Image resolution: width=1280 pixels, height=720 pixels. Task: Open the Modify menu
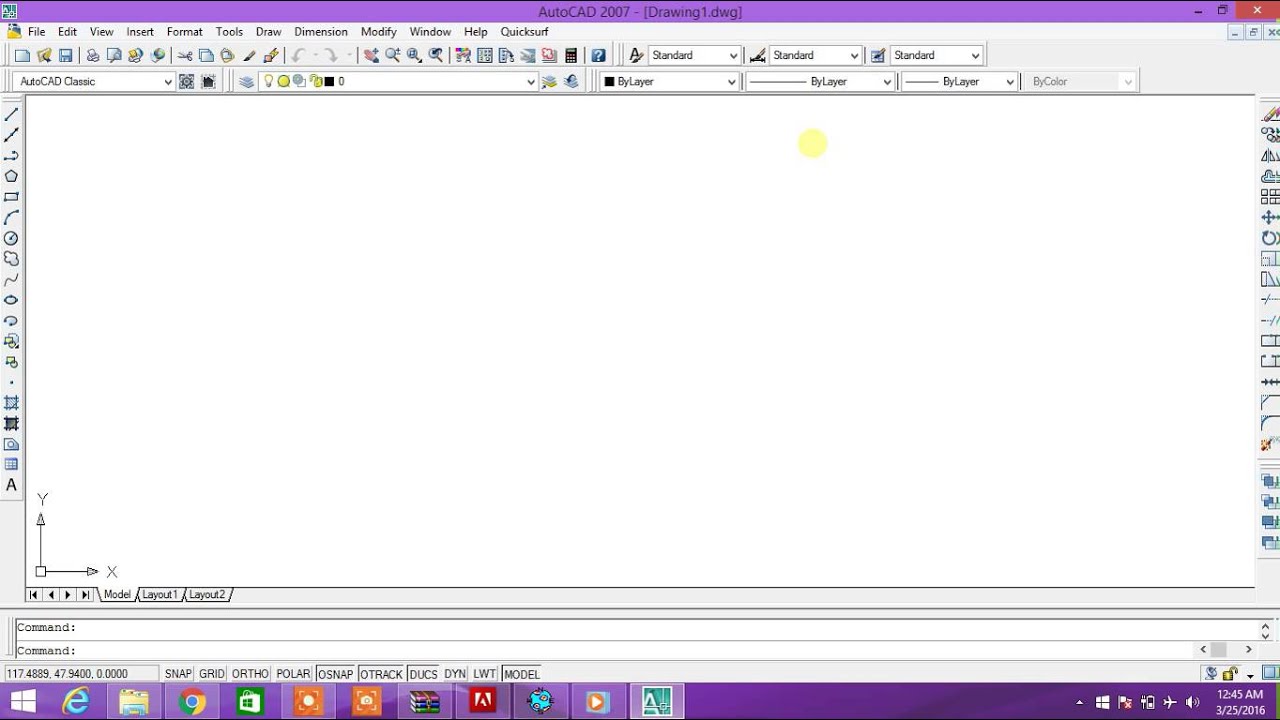click(379, 32)
